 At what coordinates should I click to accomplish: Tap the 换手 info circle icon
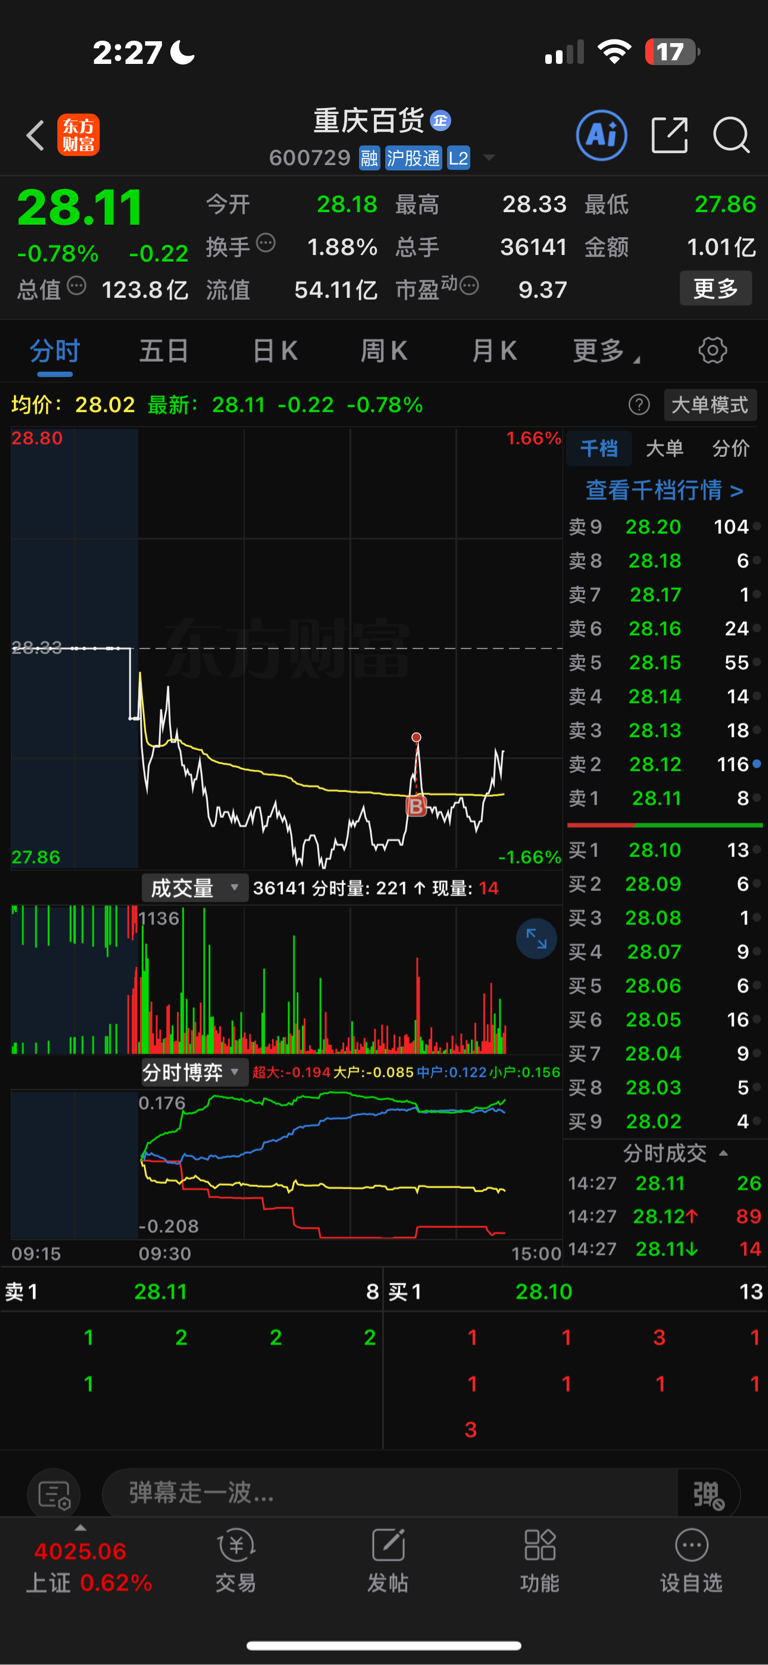[266, 242]
